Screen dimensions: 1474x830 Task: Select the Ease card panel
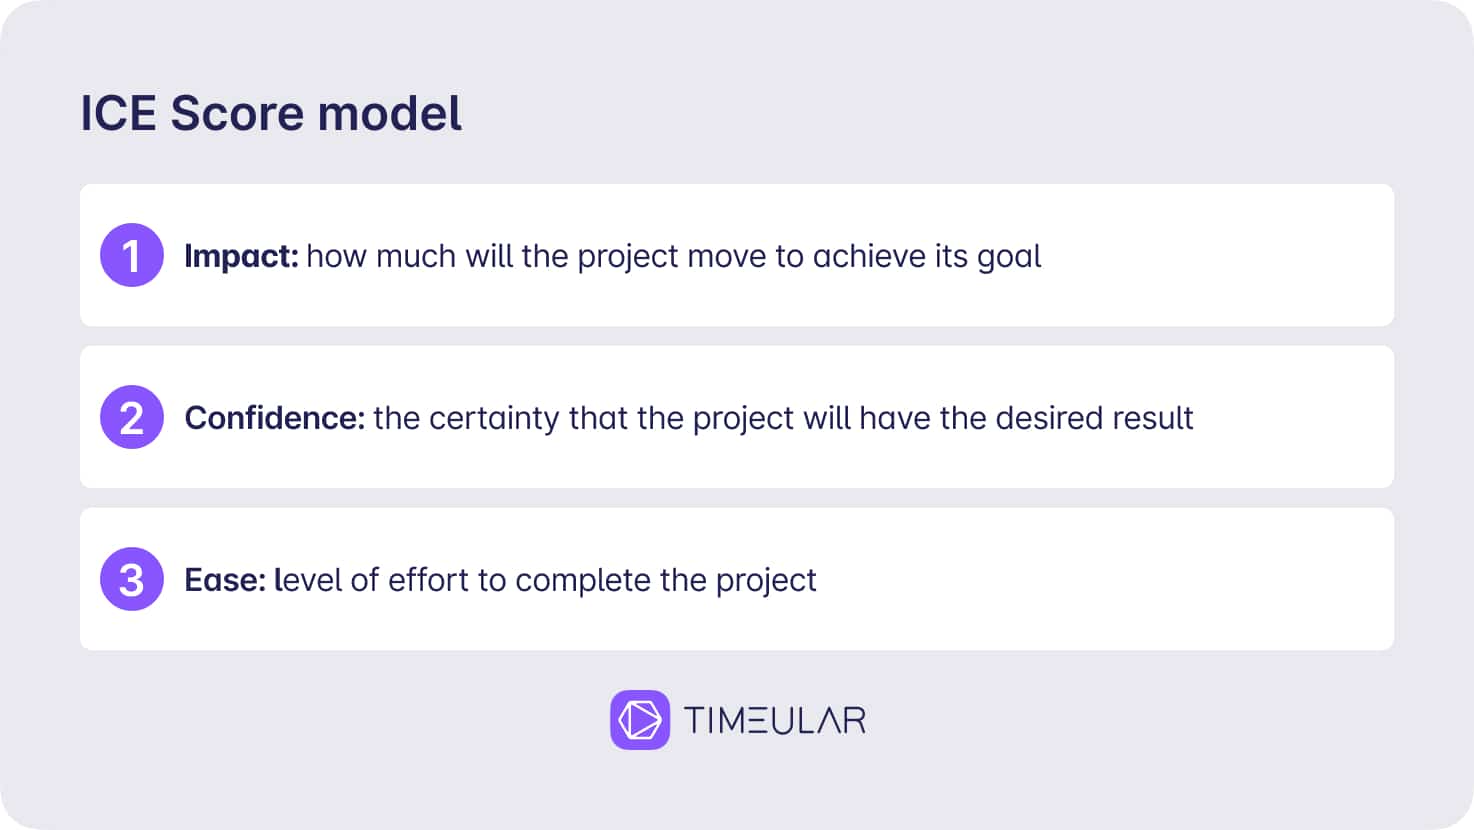click(x=737, y=579)
